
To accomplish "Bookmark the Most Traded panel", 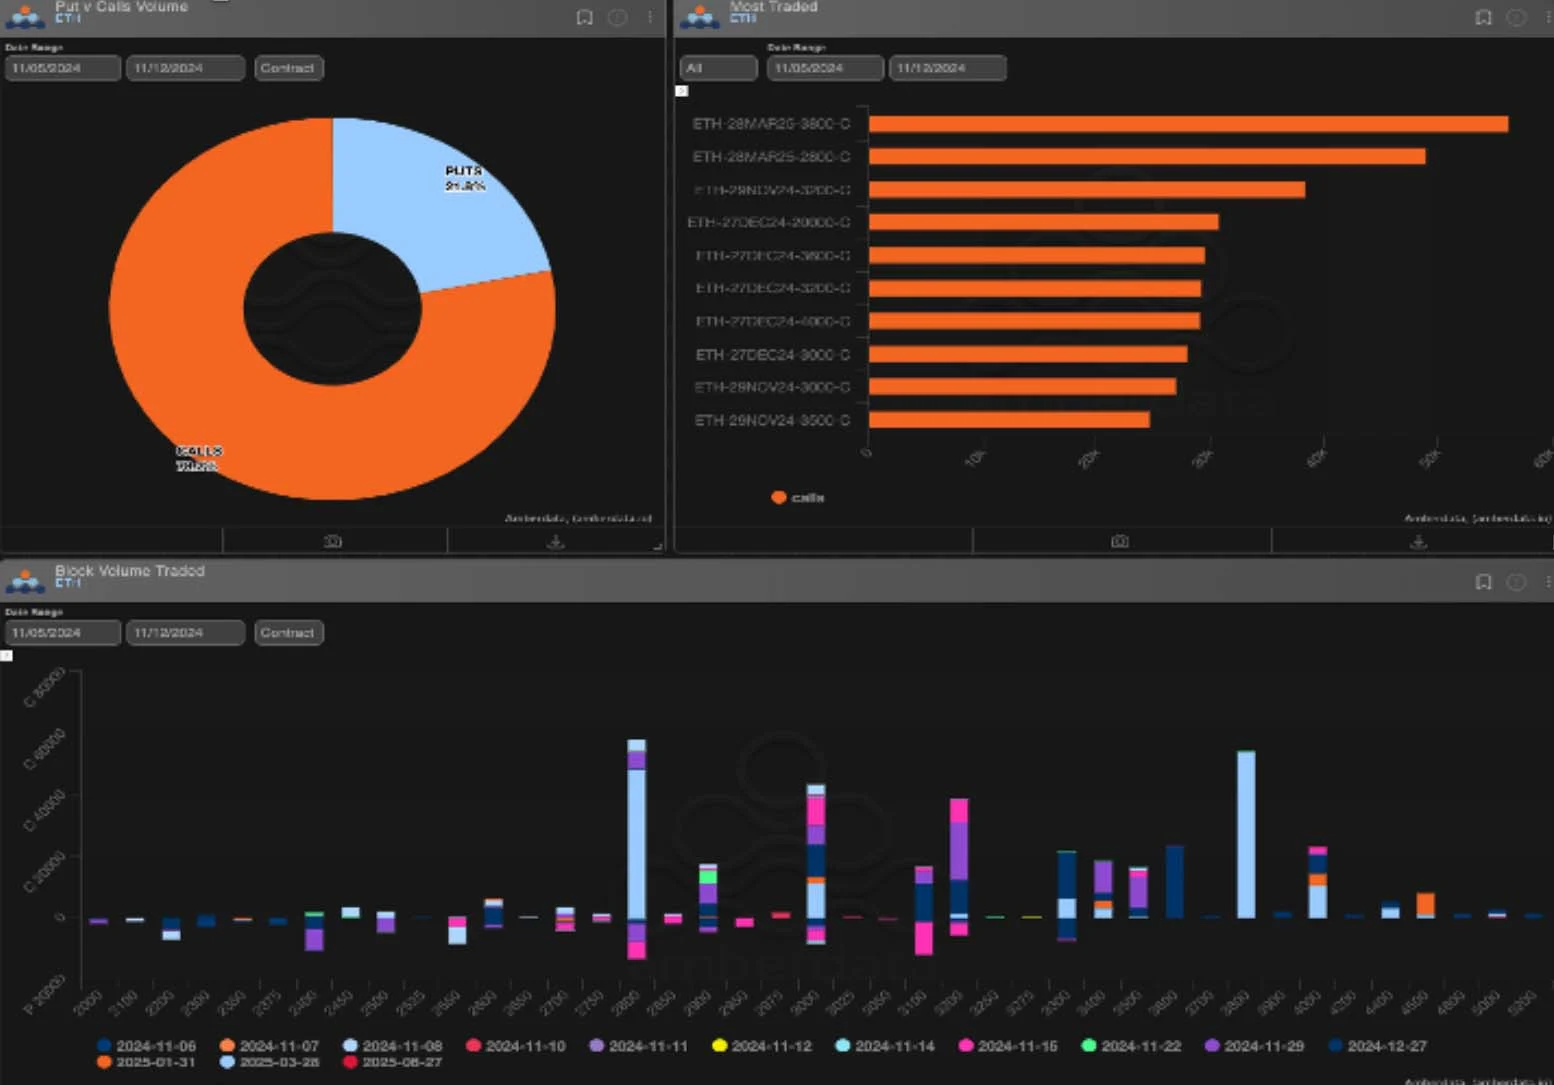I will (1484, 17).
